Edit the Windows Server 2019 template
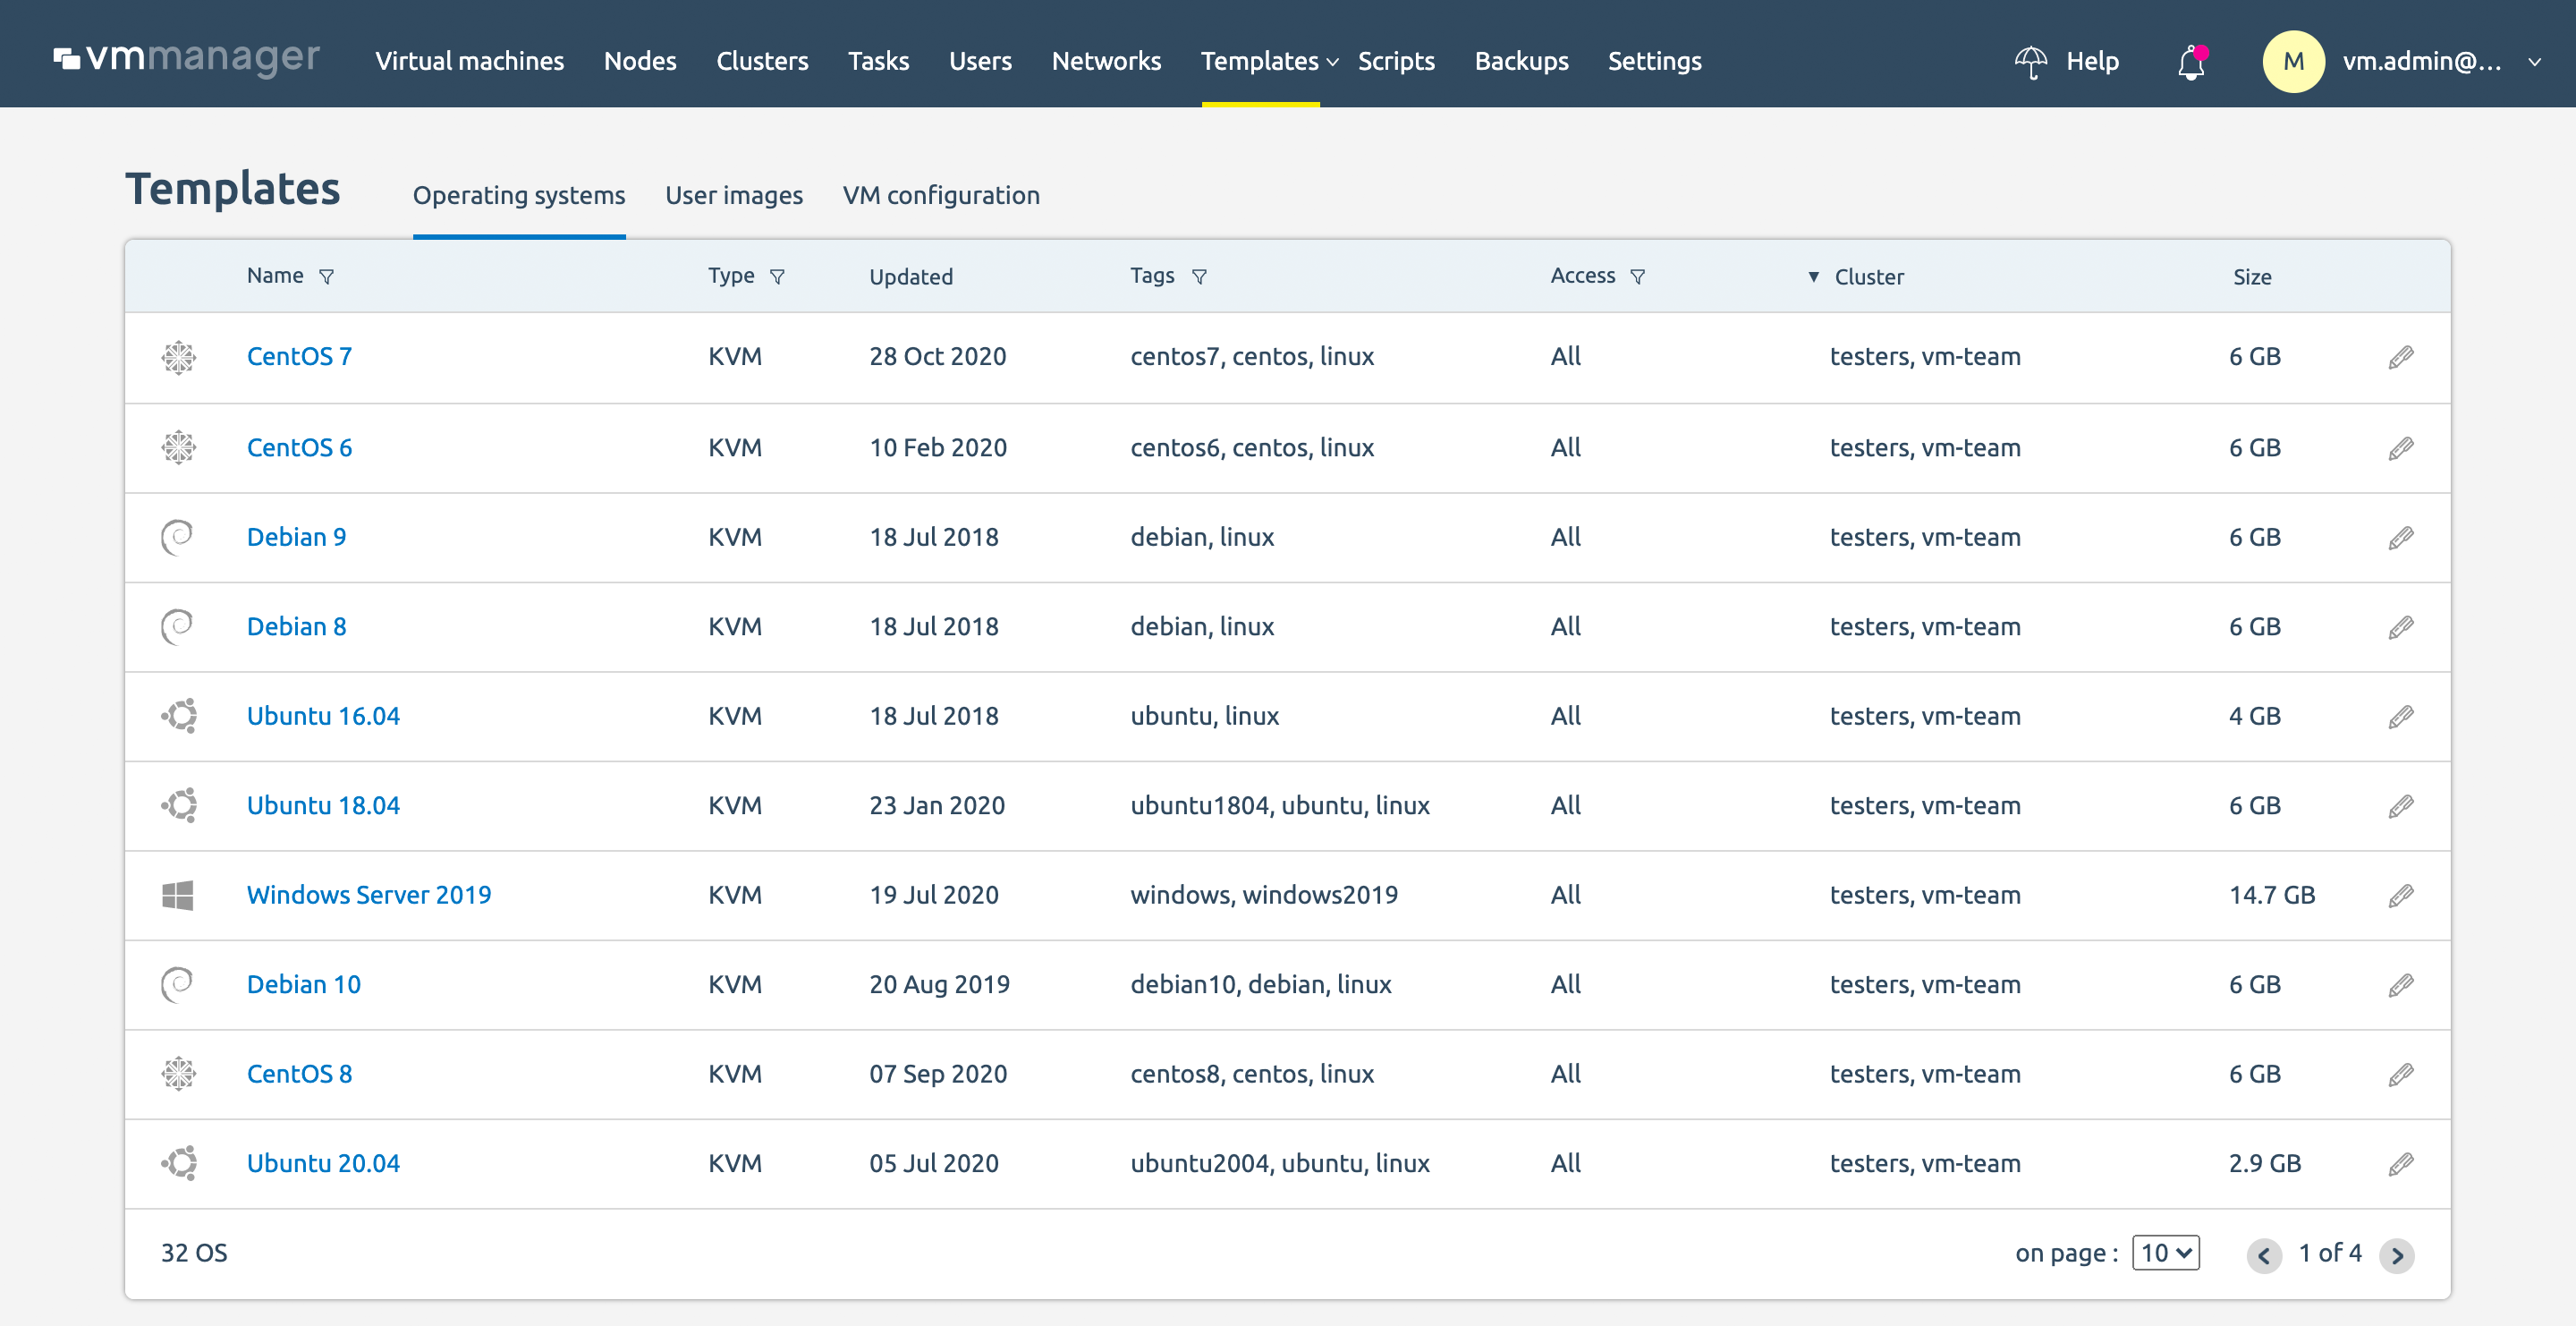The image size is (2576, 1326). point(2401,896)
